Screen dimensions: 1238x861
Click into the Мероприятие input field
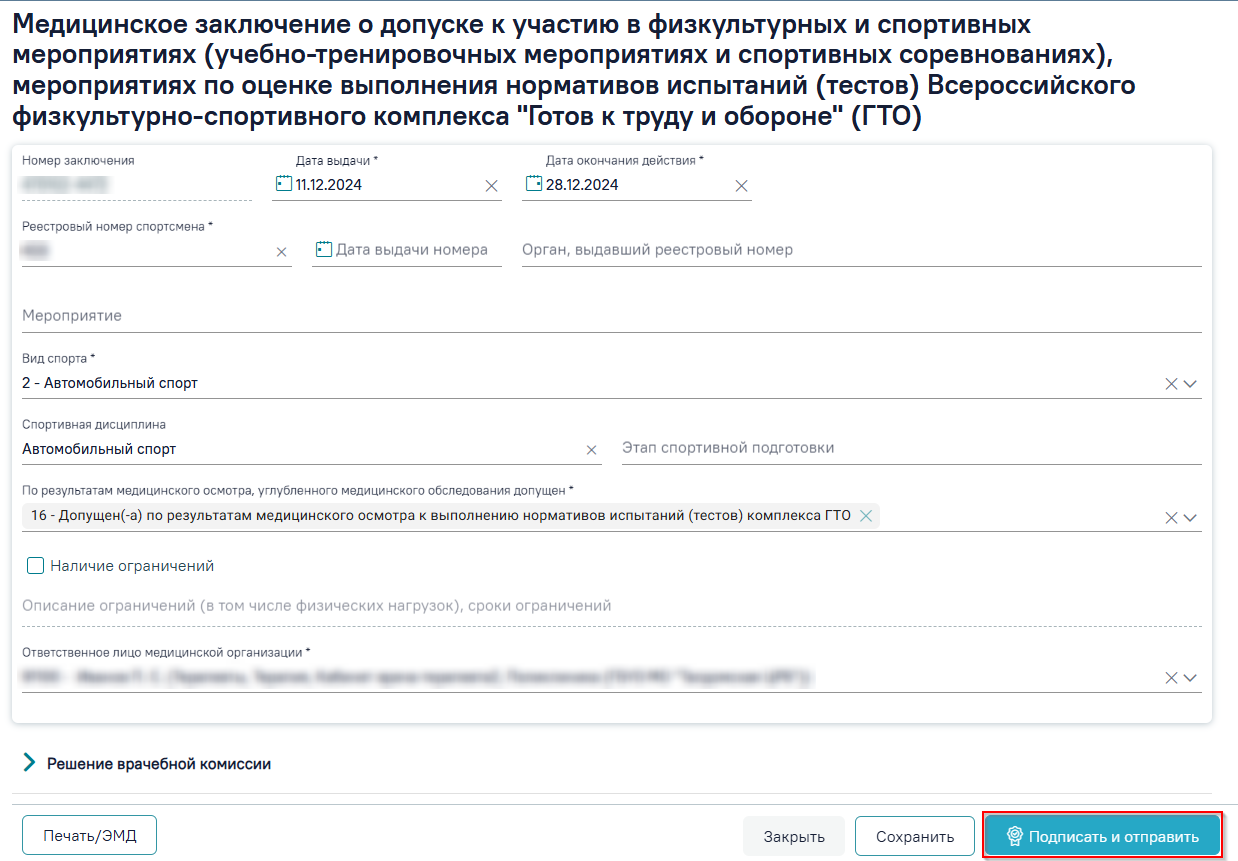click(x=612, y=316)
